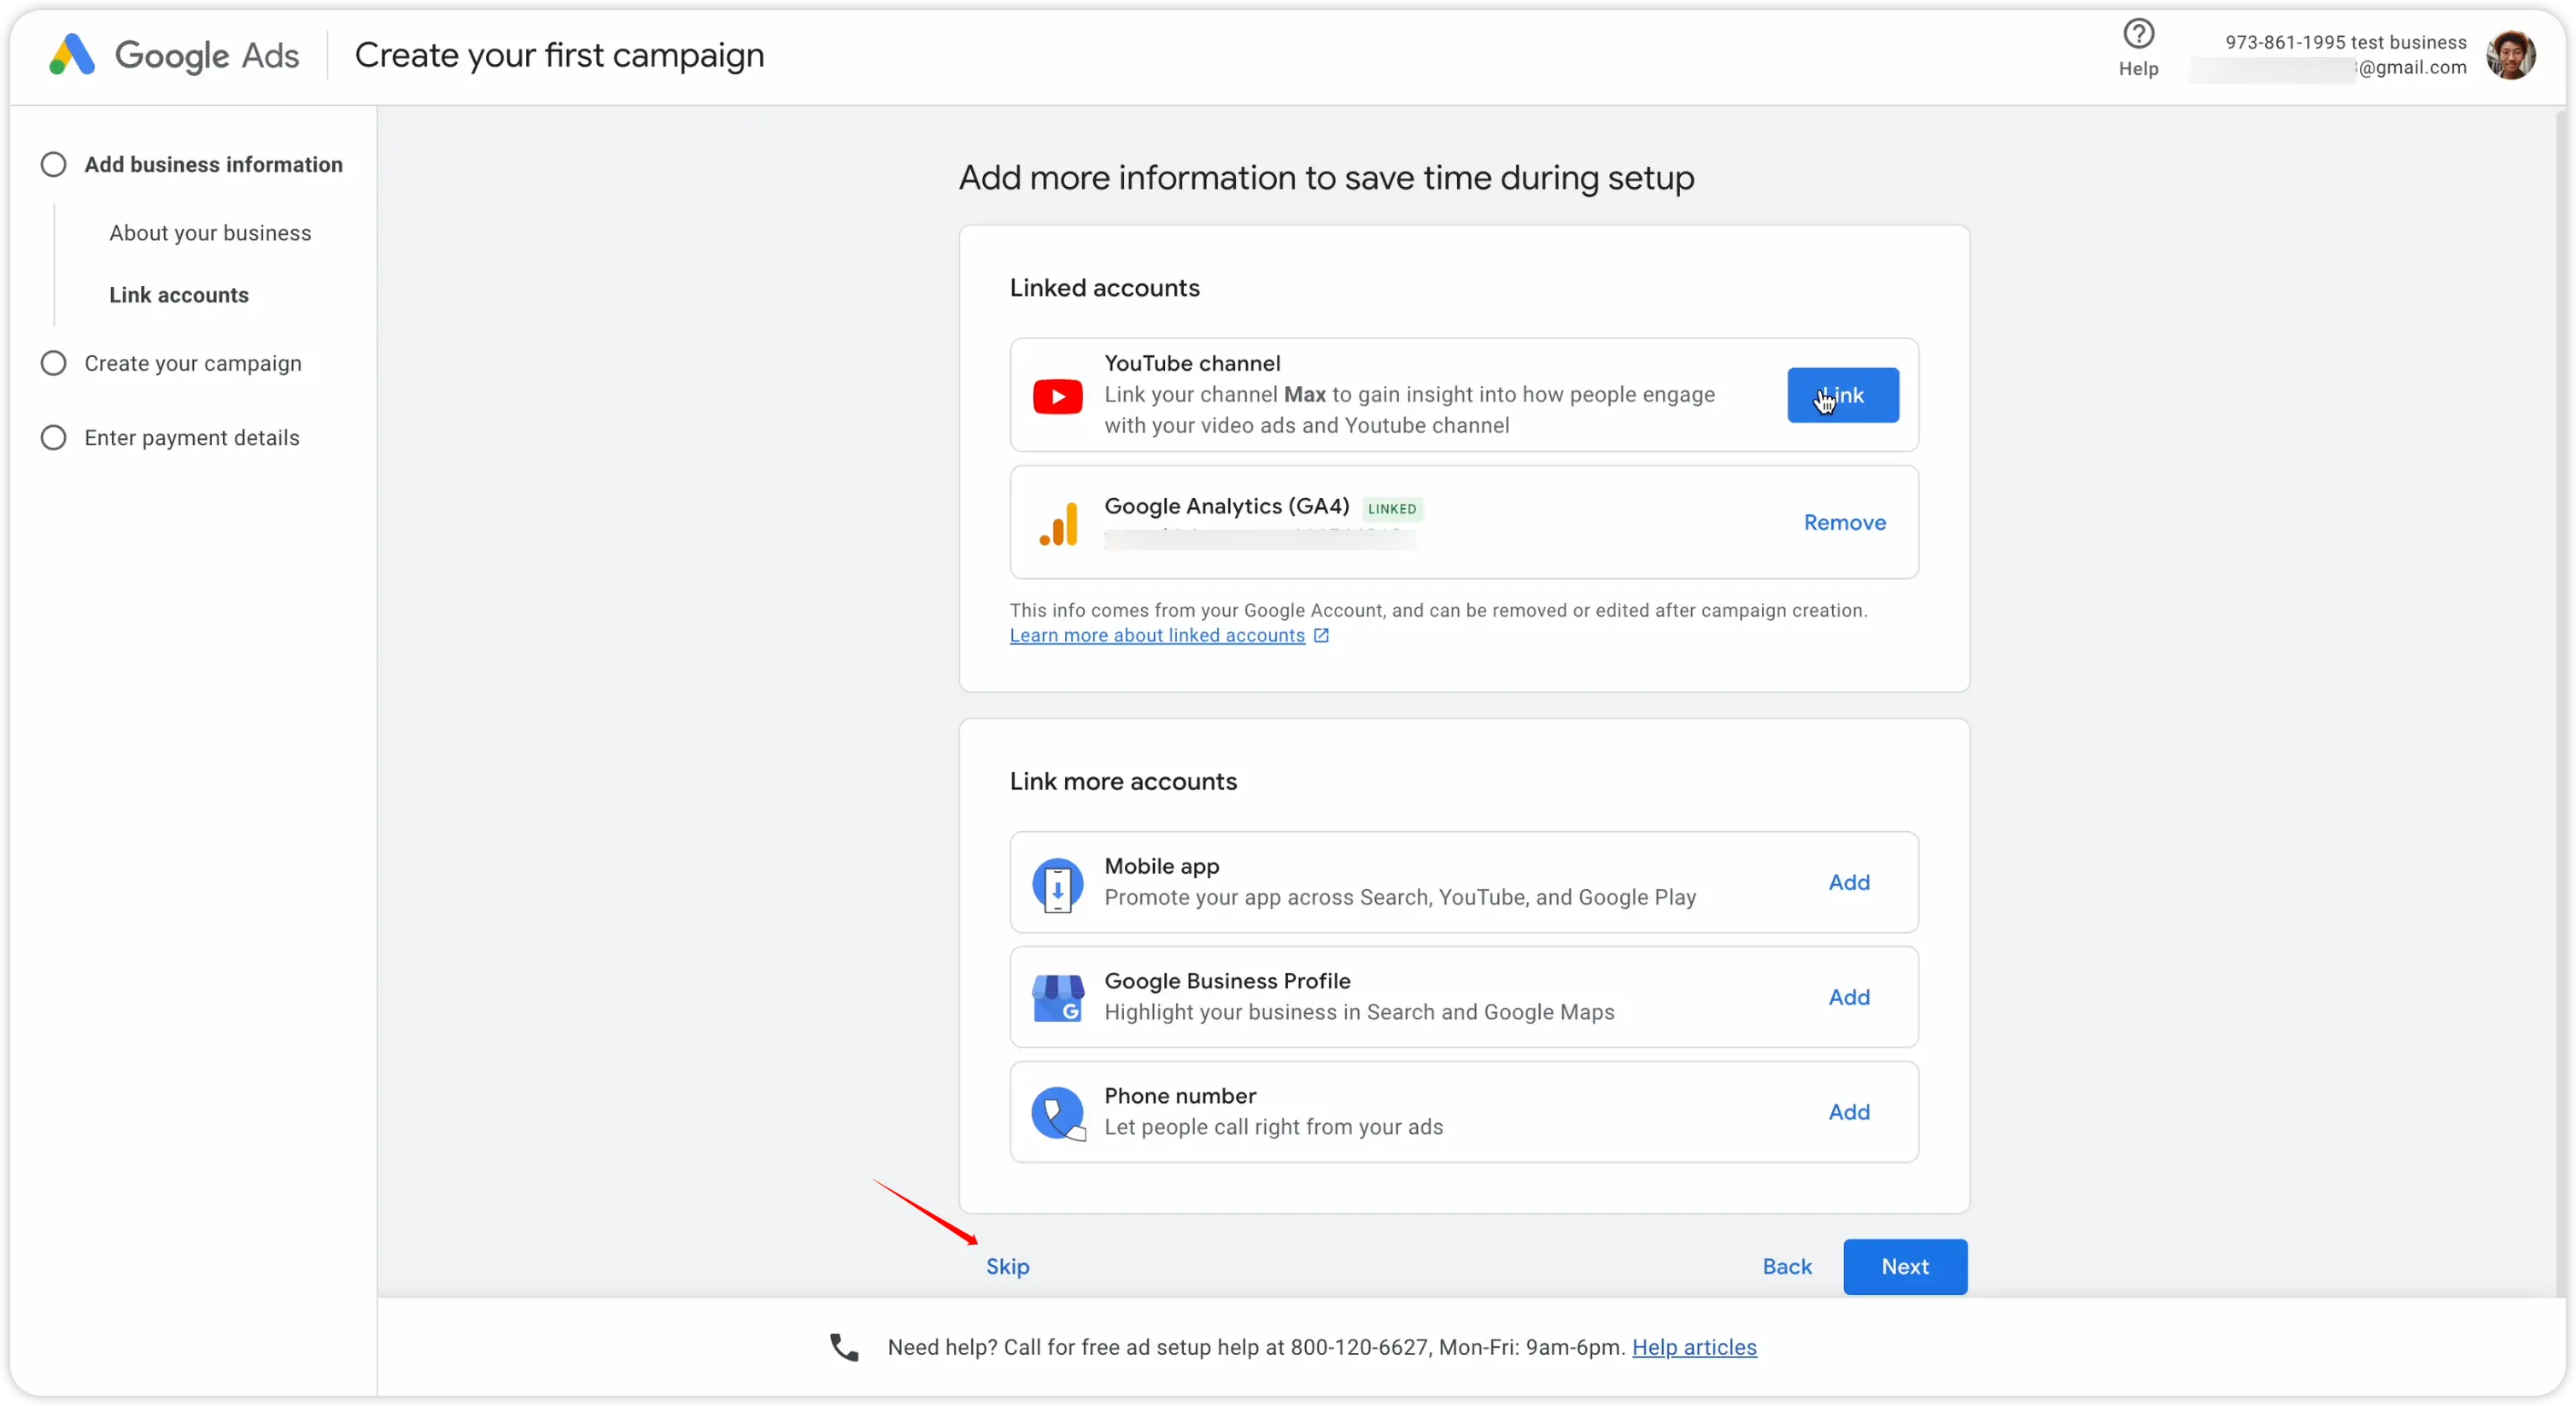Click the Google Analytics bar chart icon
The width and height of the screenshot is (2576, 1406).
click(x=1058, y=523)
